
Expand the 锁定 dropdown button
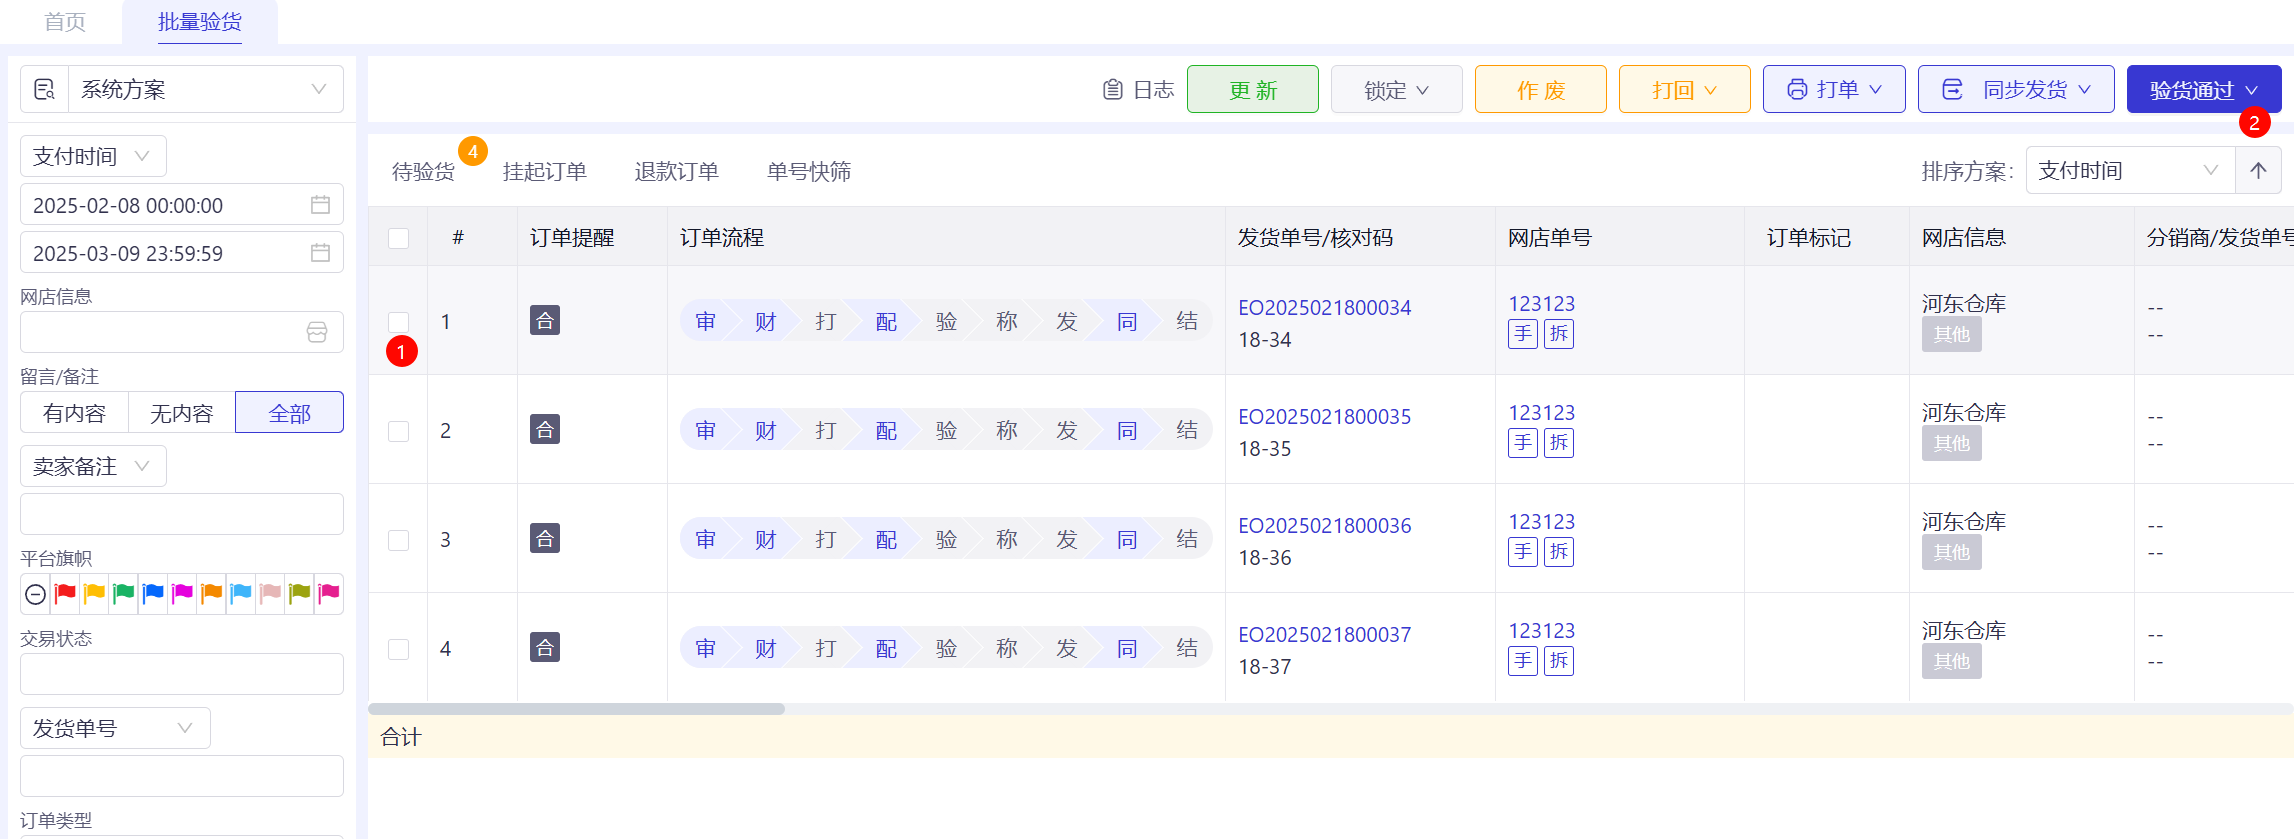(x=1397, y=90)
